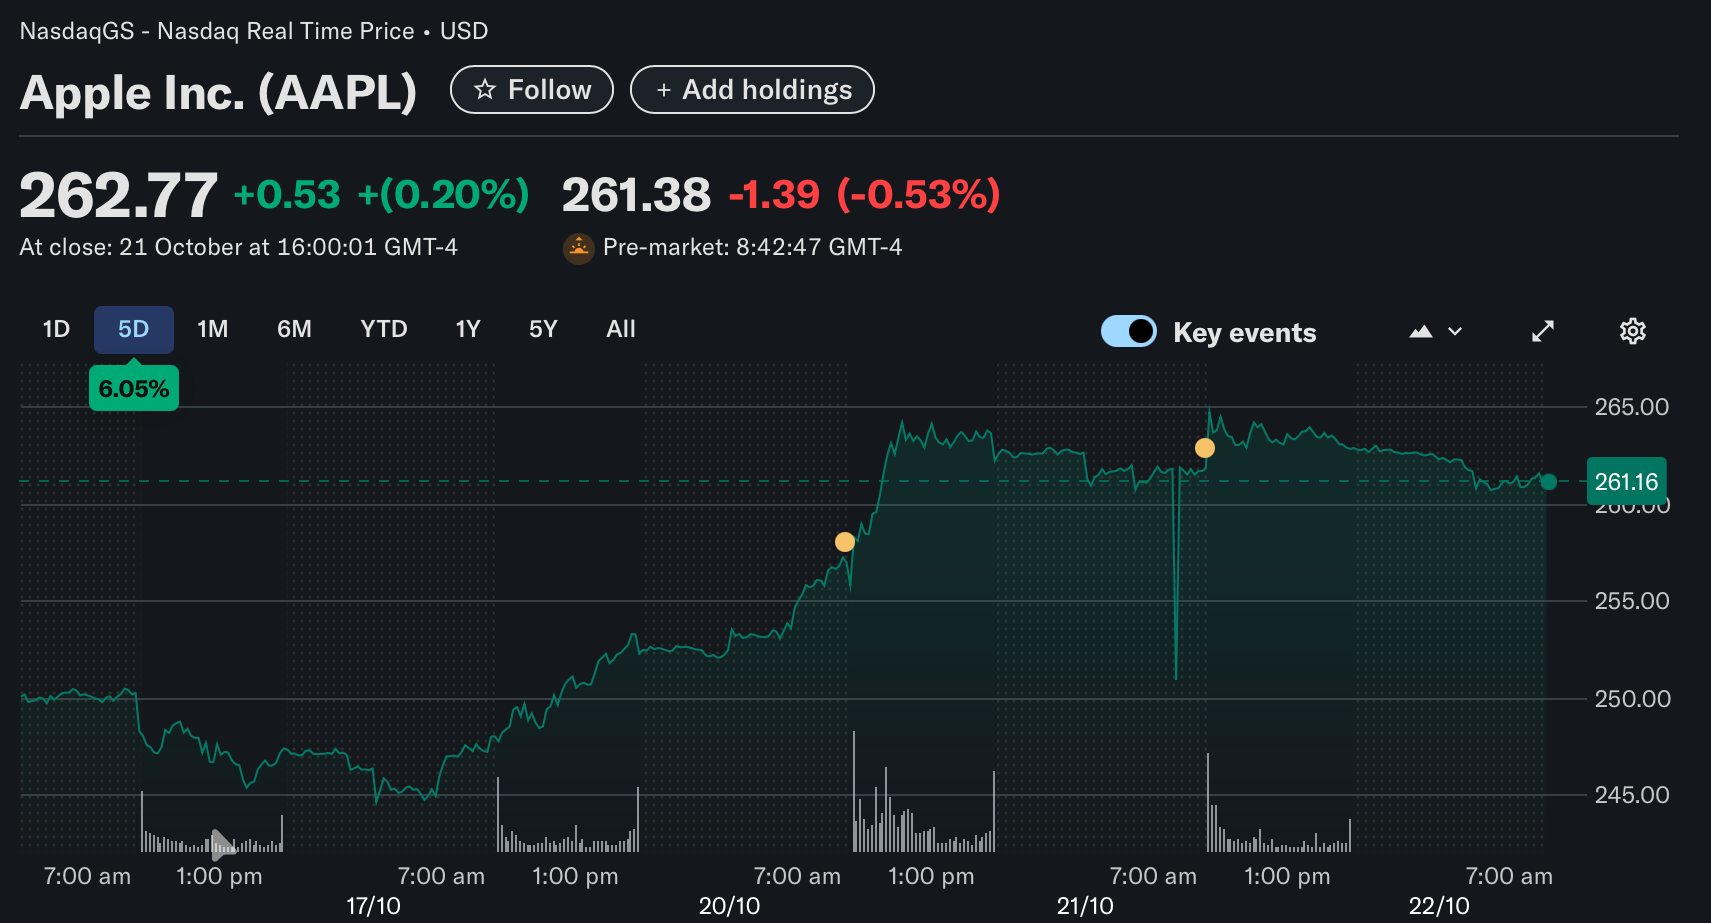Click the pre-market sunrise icon

579,248
